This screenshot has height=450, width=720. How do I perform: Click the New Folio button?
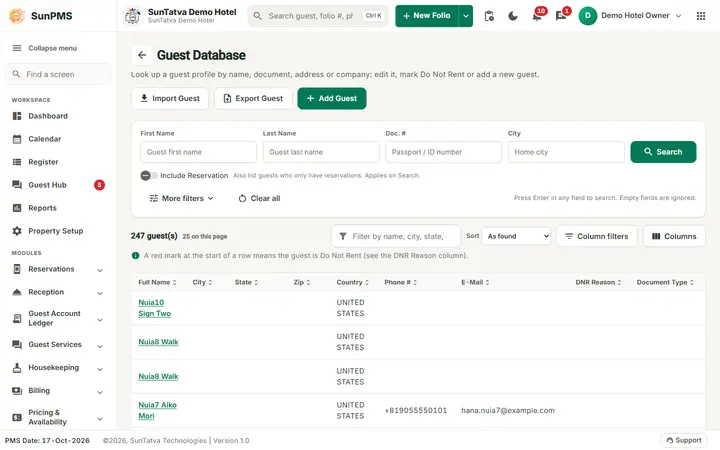click(x=427, y=16)
